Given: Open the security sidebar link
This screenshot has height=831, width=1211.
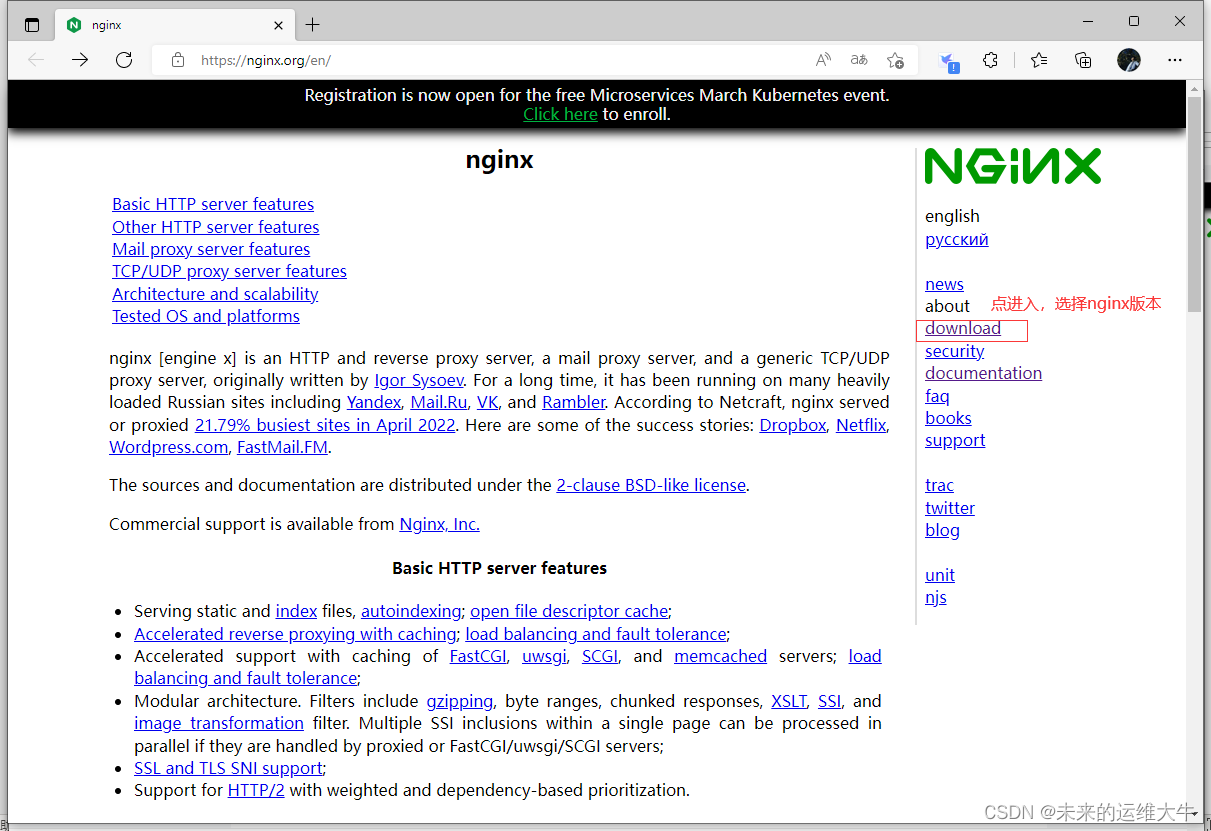Looking at the screenshot, I should [x=954, y=351].
